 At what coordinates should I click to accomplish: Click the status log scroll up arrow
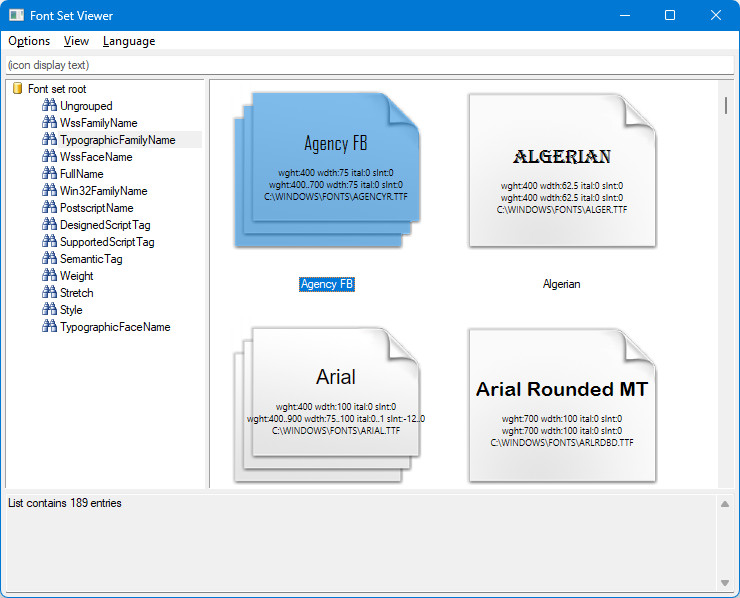[725, 504]
